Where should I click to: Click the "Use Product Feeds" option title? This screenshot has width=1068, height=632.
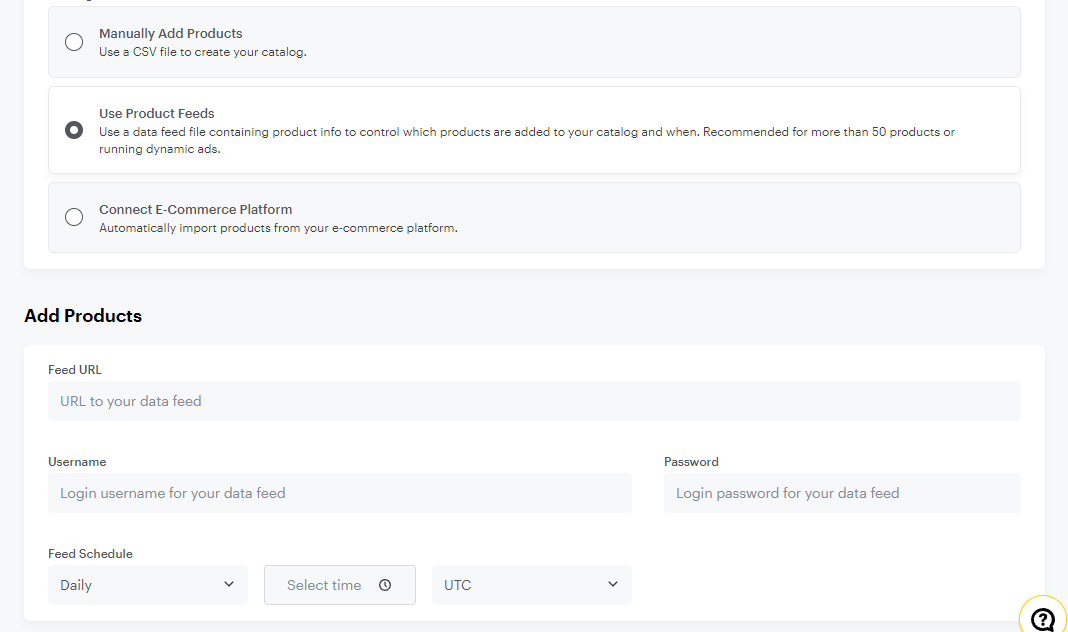(156, 113)
